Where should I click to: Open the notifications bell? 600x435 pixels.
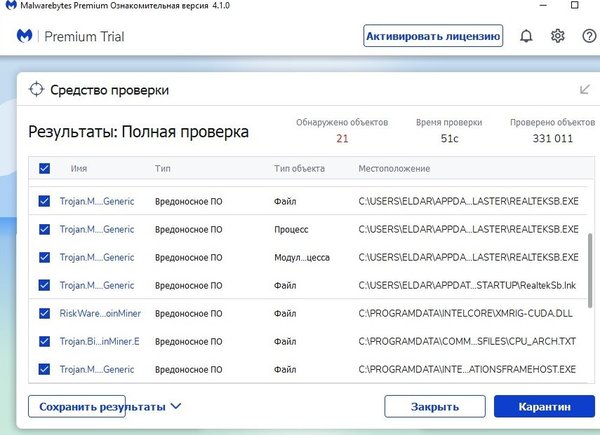pos(526,36)
